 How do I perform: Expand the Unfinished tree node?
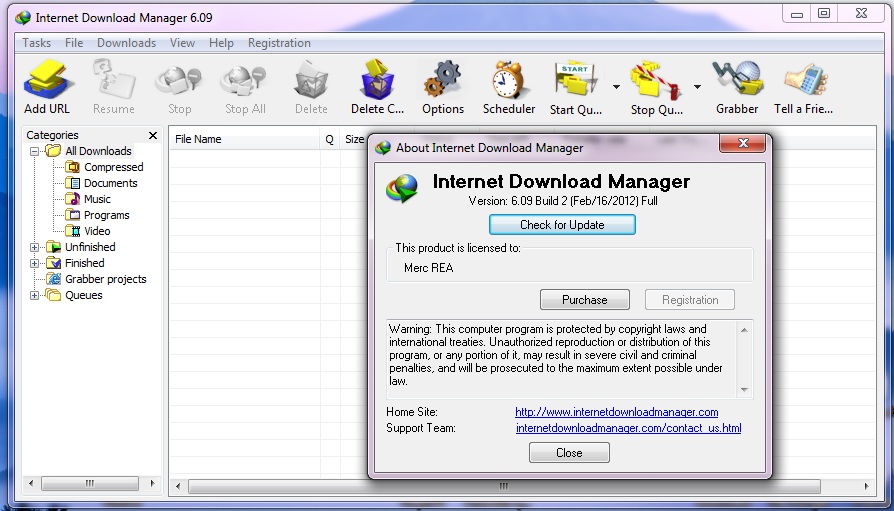34,248
